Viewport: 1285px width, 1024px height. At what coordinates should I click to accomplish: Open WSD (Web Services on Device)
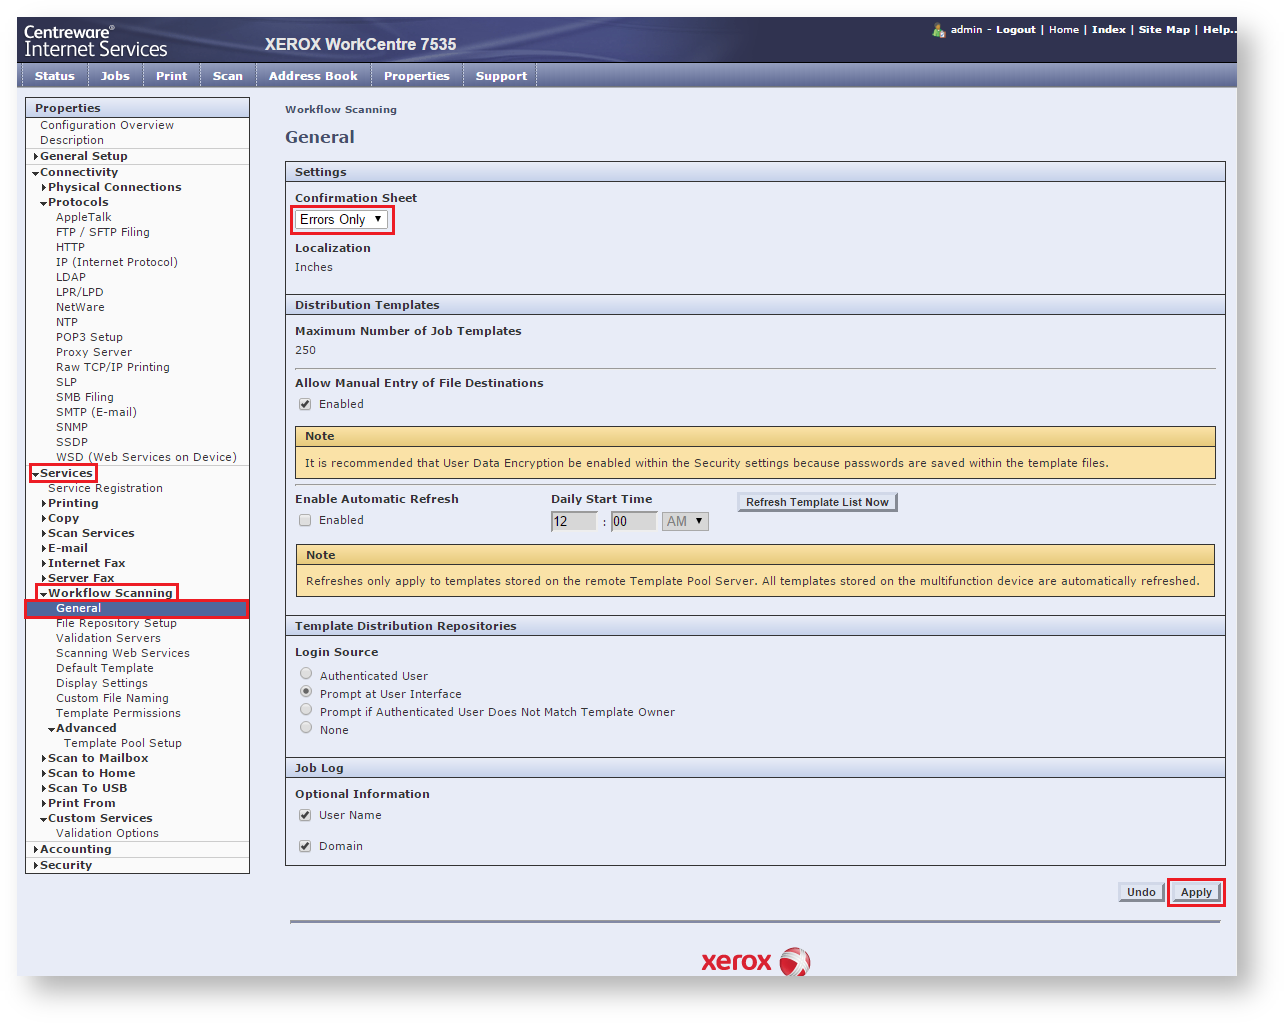(146, 457)
